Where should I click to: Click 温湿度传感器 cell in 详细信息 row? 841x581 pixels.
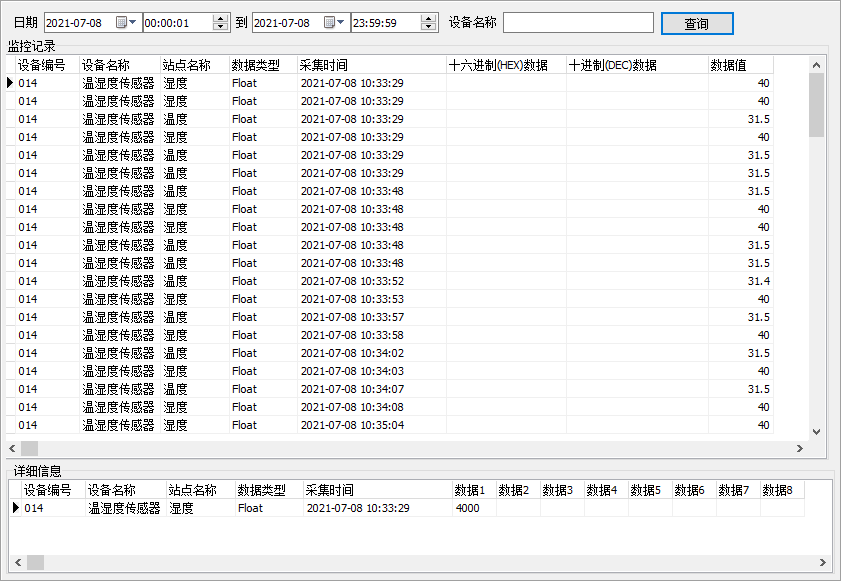(126, 508)
